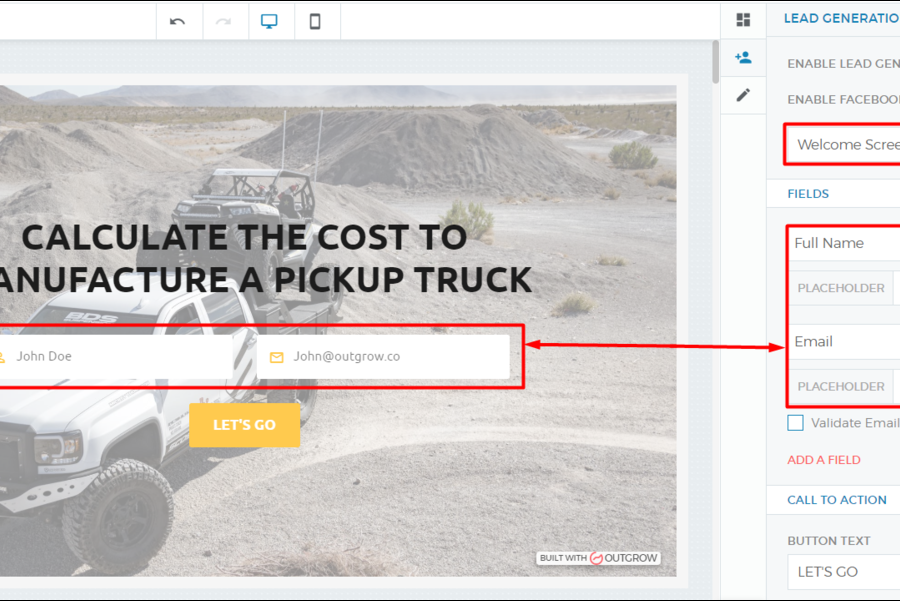Click the envelope icon in the email field

[277, 357]
